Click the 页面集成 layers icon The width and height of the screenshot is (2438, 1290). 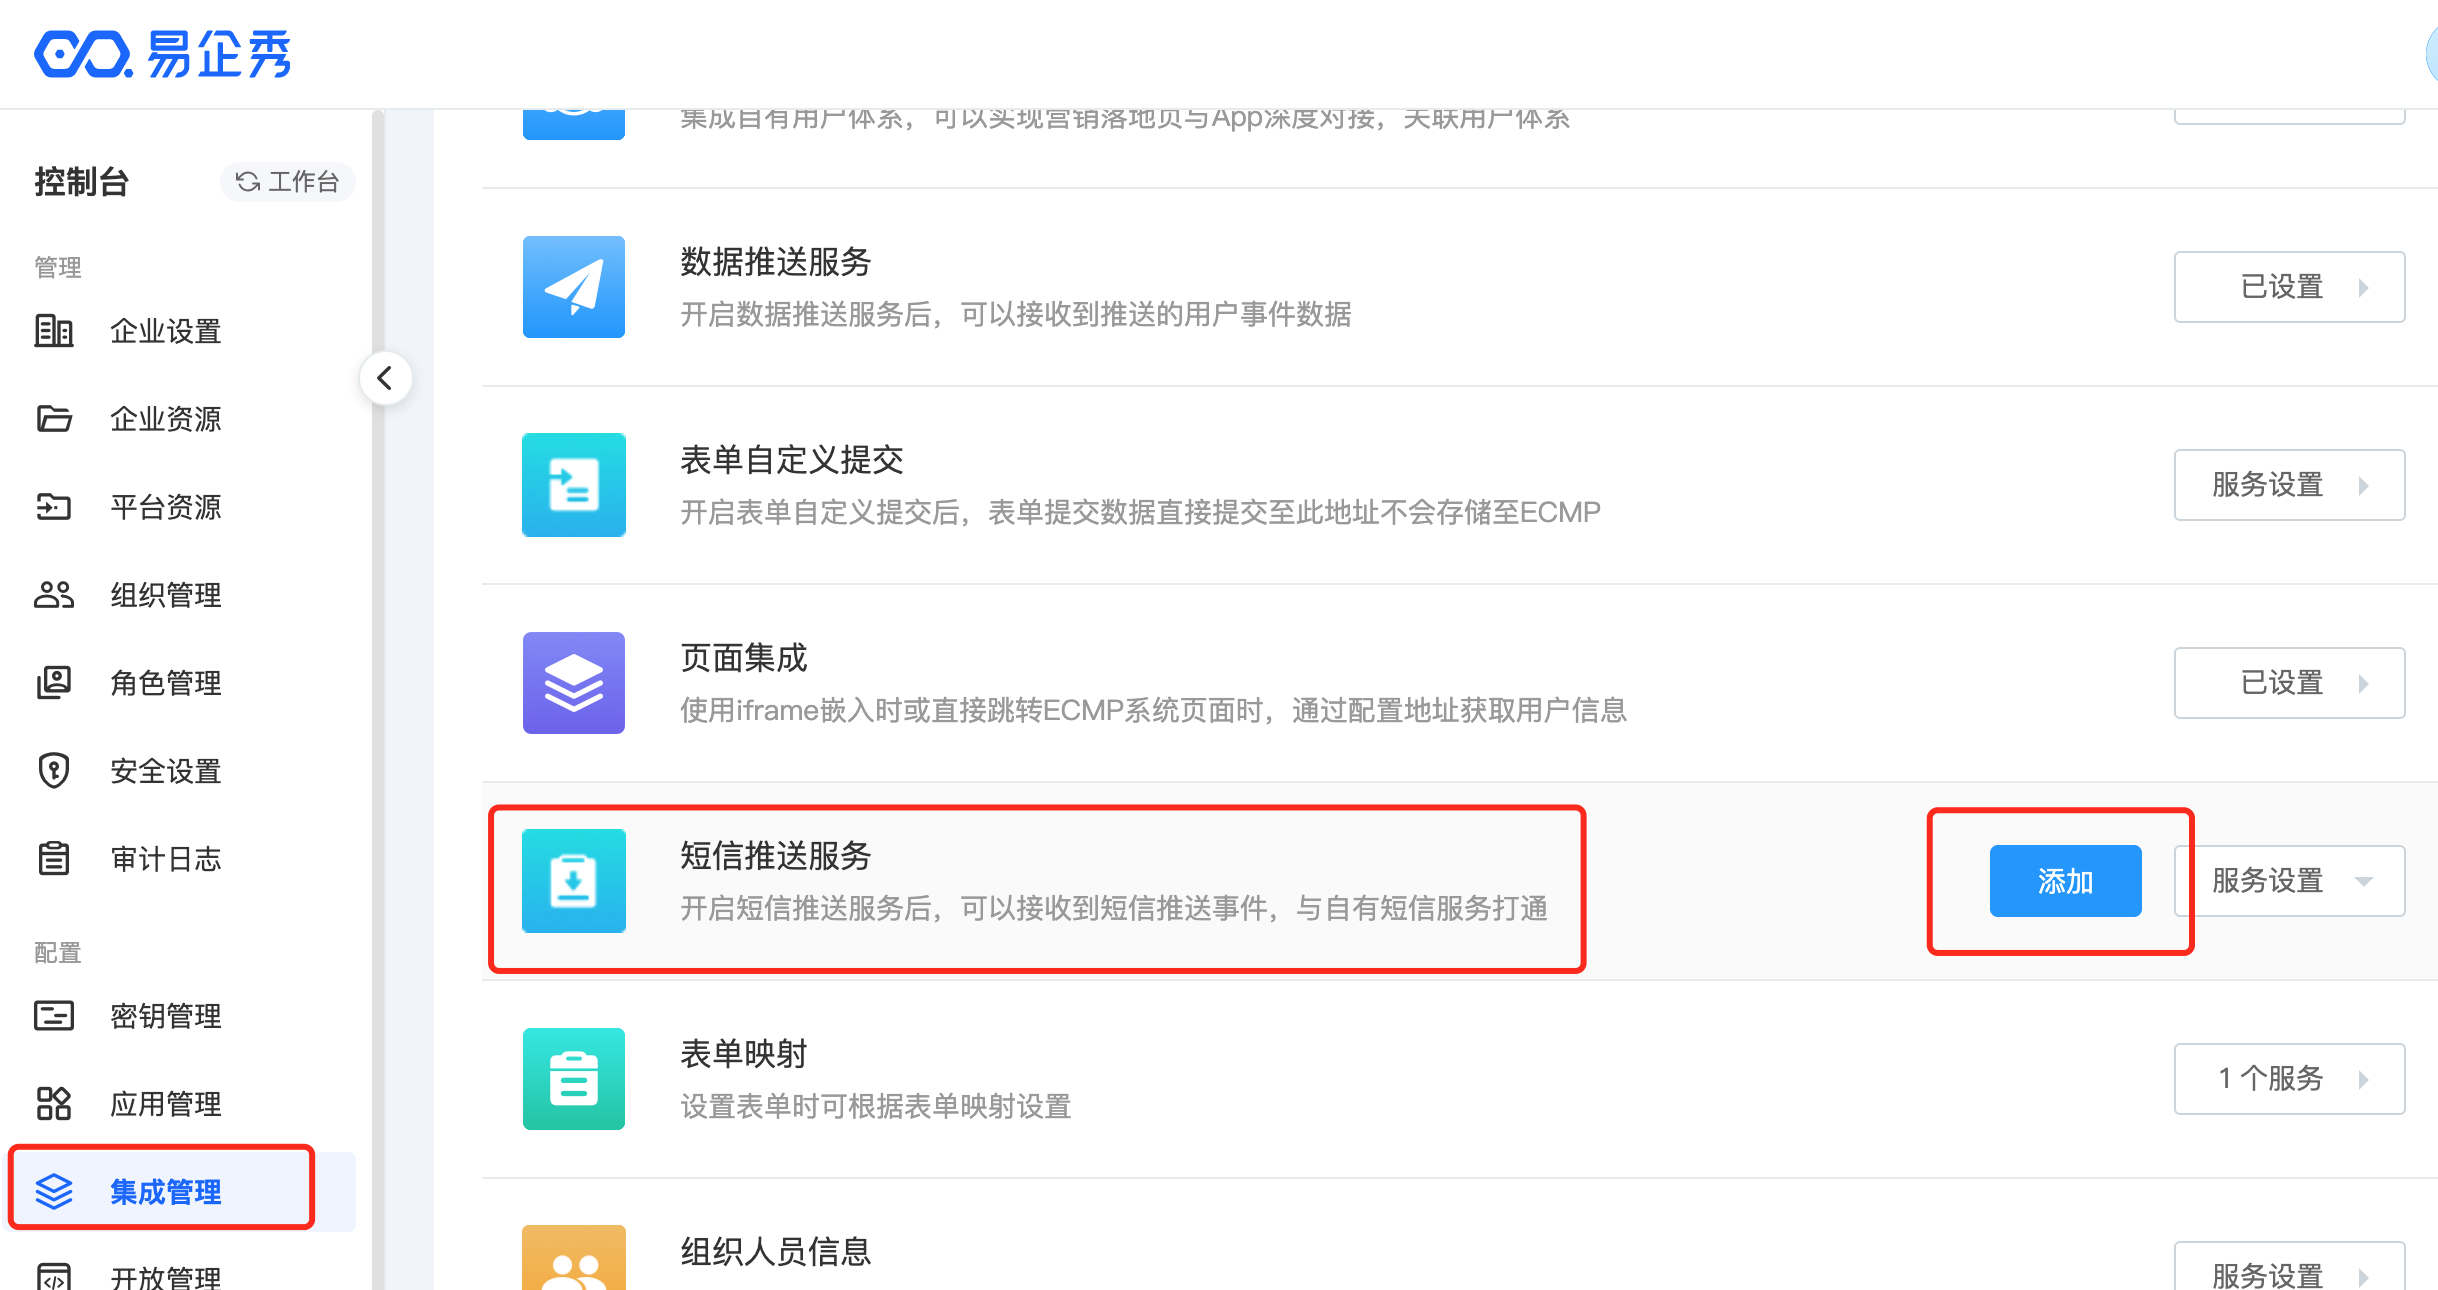pos(574,683)
